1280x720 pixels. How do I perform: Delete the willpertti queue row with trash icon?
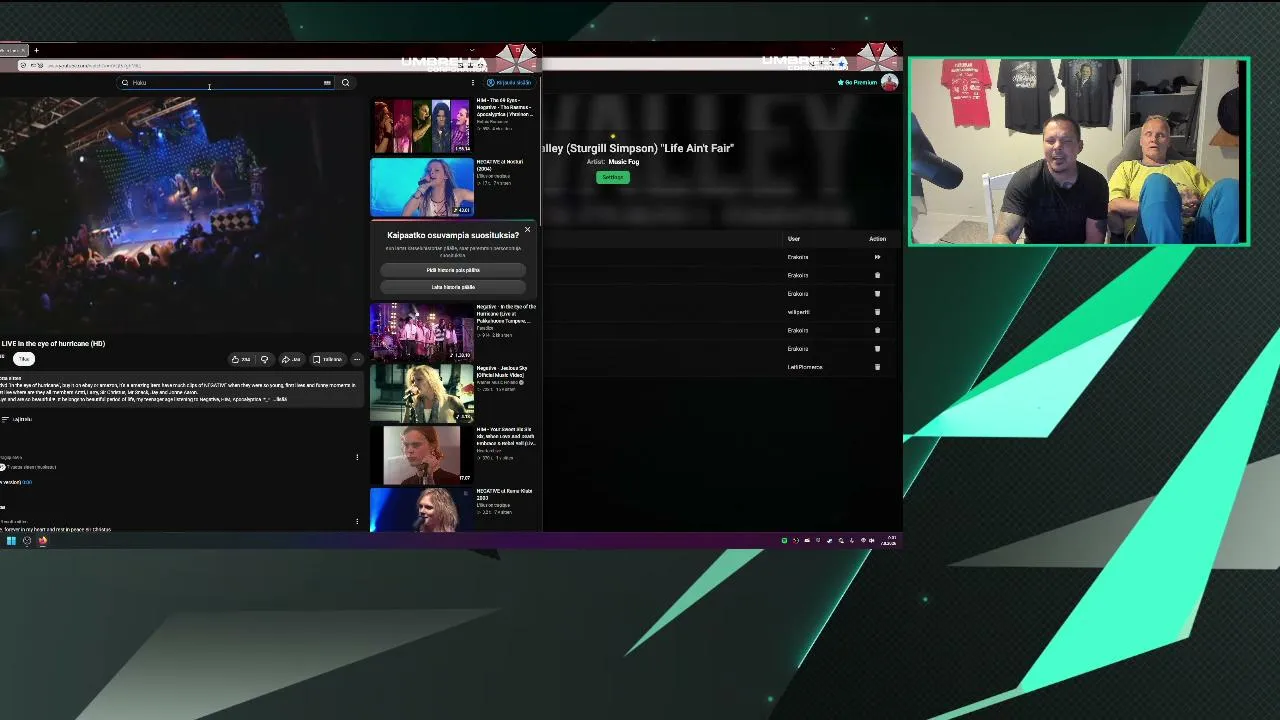(877, 312)
